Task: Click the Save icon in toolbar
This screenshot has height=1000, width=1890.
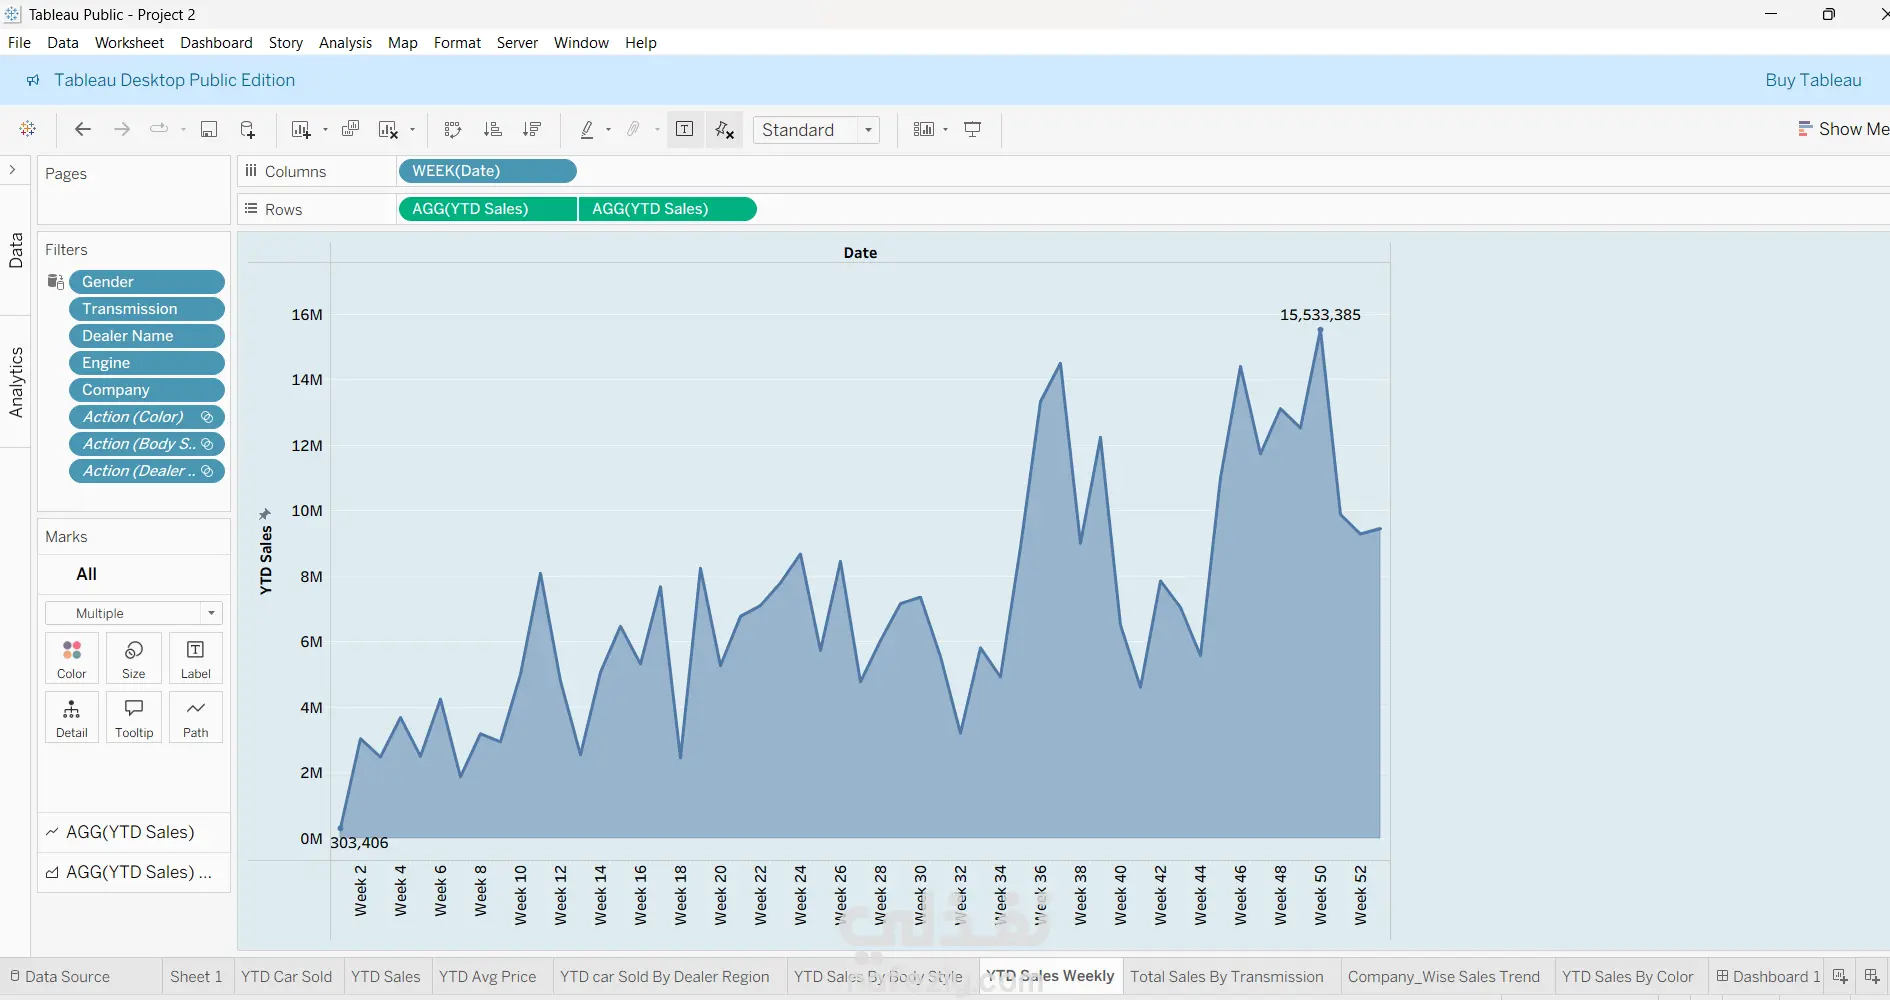Action: [x=209, y=130]
